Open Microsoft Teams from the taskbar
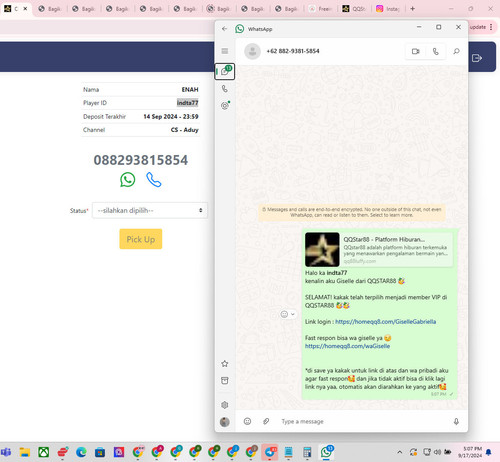Viewport: 500px width, 462px height. pyautogui.click(x=6, y=452)
